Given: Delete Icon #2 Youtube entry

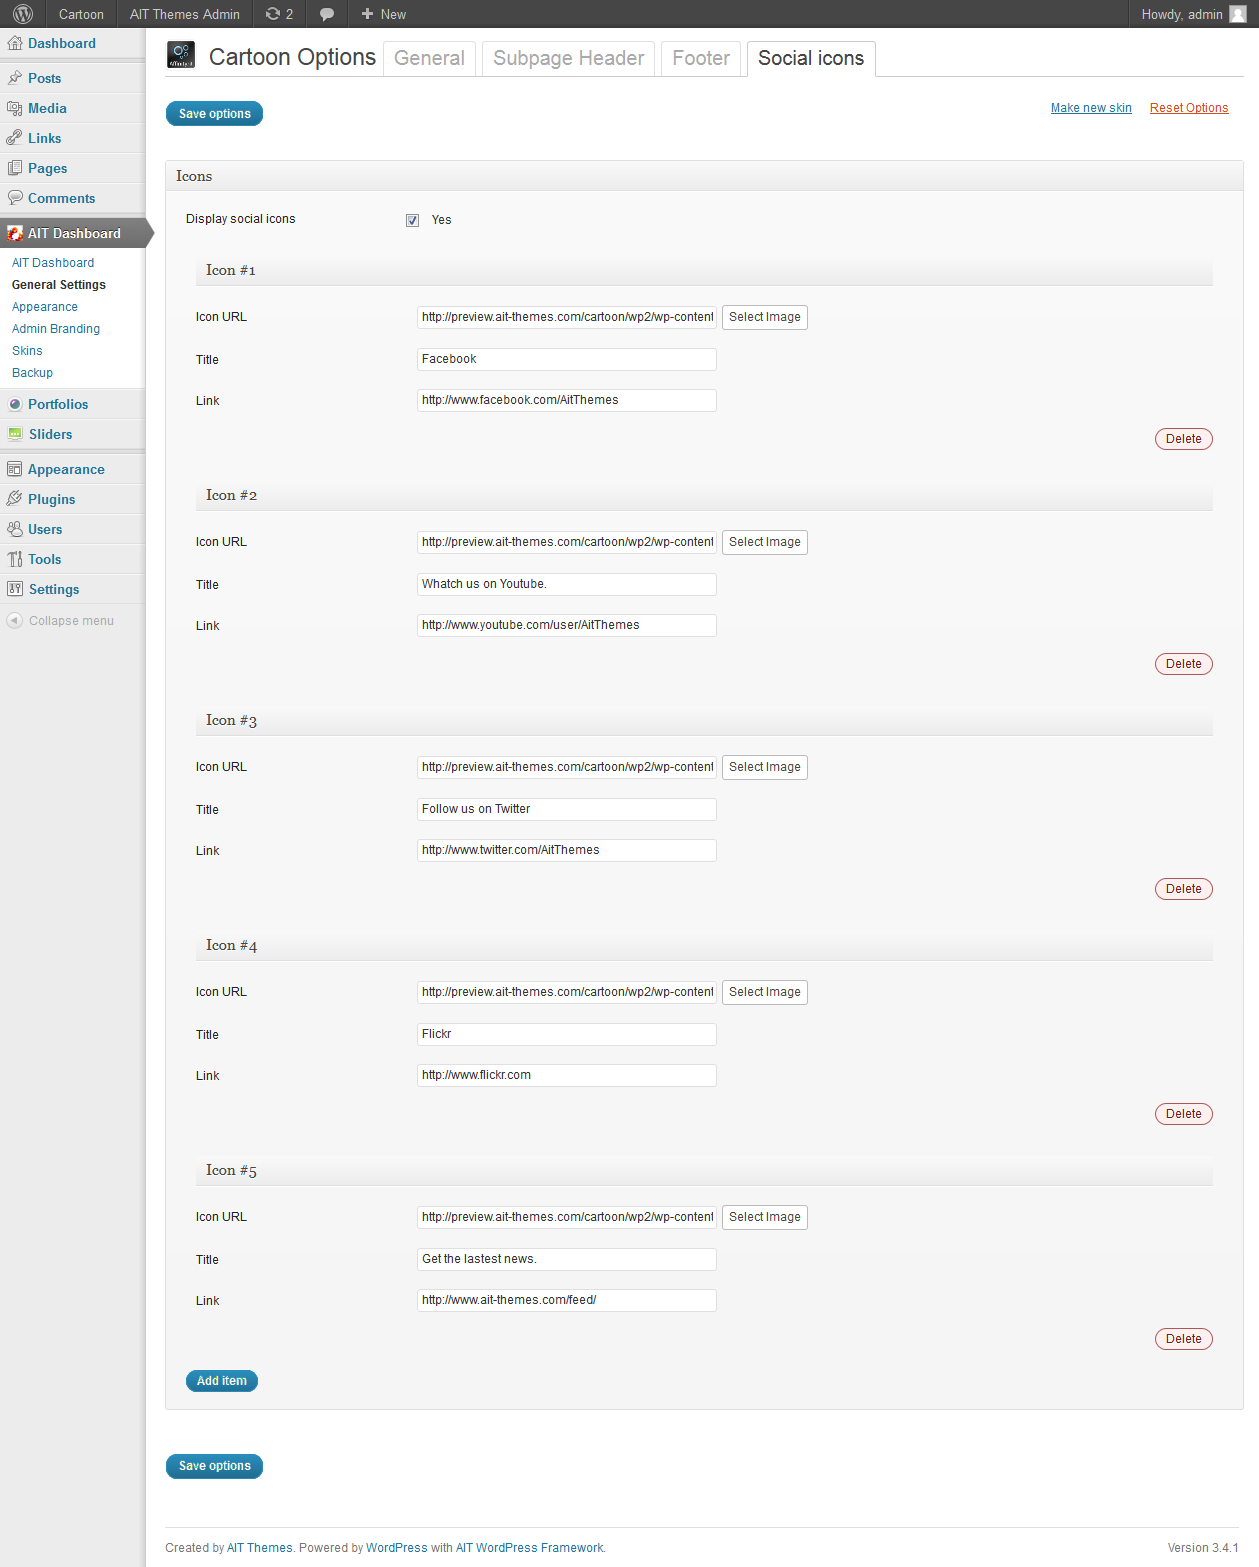Looking at the screenshot, I should (x=1184, y=664).
